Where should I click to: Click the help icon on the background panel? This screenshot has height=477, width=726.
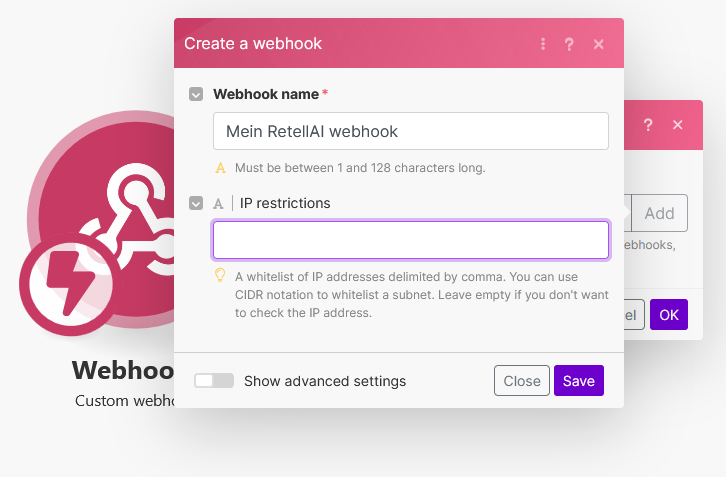click(x=648, y=125)
